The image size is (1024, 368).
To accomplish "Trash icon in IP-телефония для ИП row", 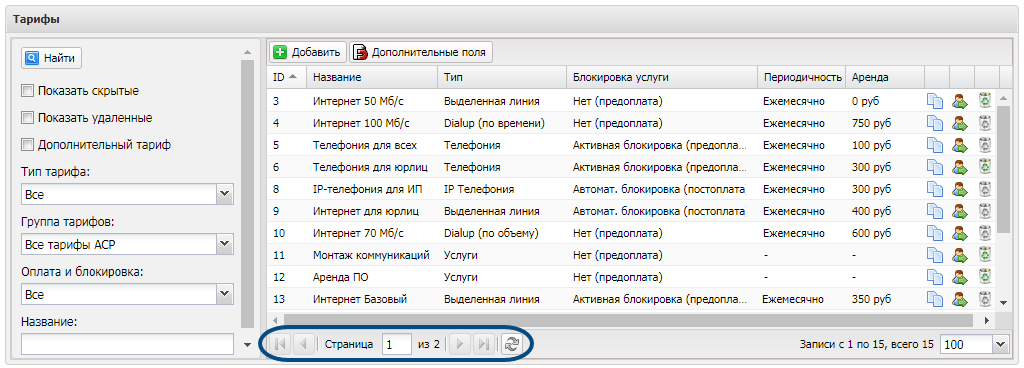I will point(984,189).
